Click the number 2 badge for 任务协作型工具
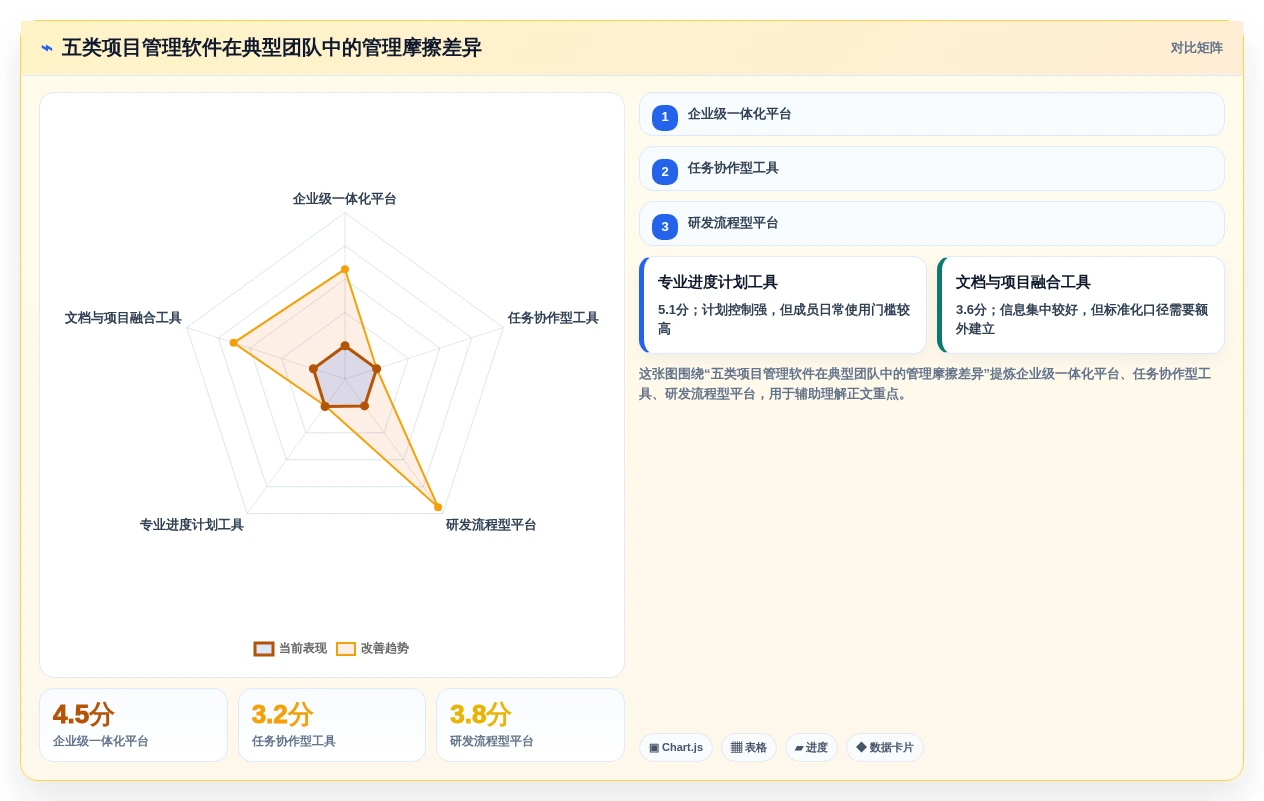 click(665, 172)
